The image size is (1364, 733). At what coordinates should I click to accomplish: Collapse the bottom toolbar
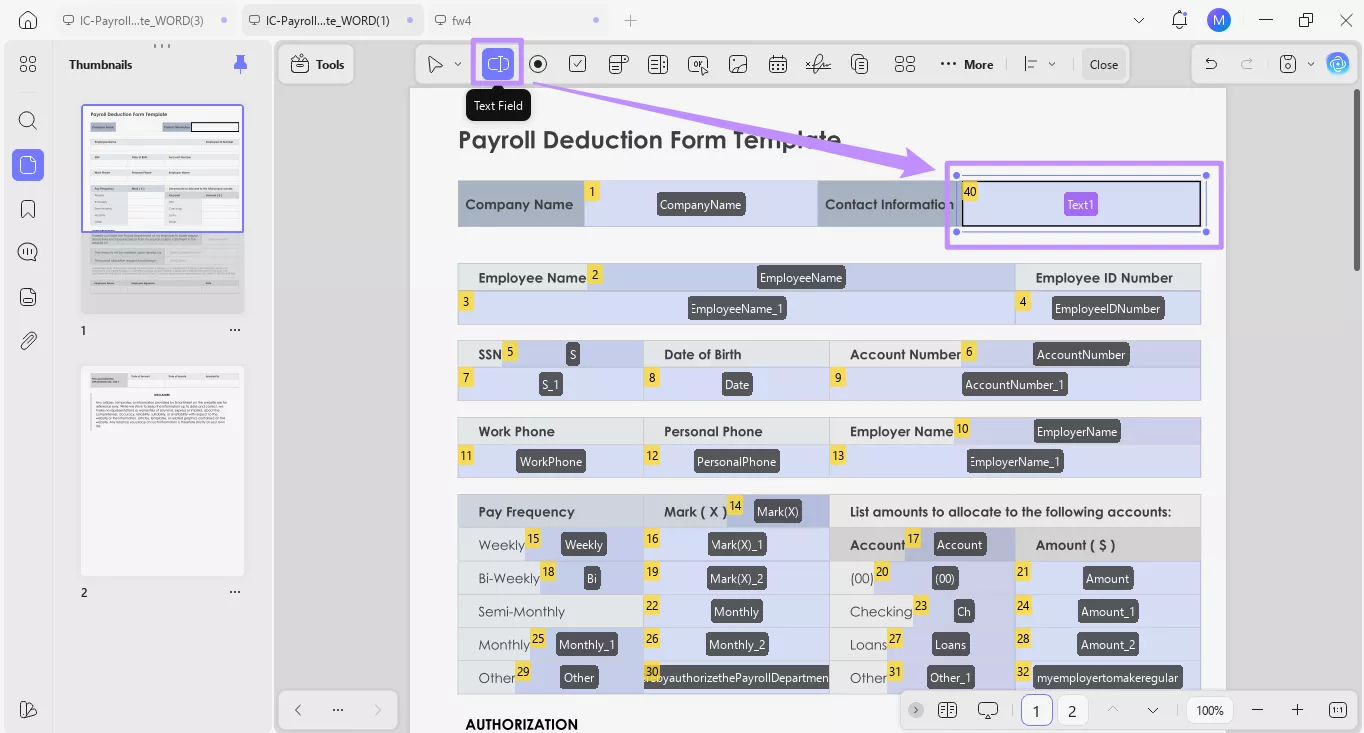tap(915, 710)
